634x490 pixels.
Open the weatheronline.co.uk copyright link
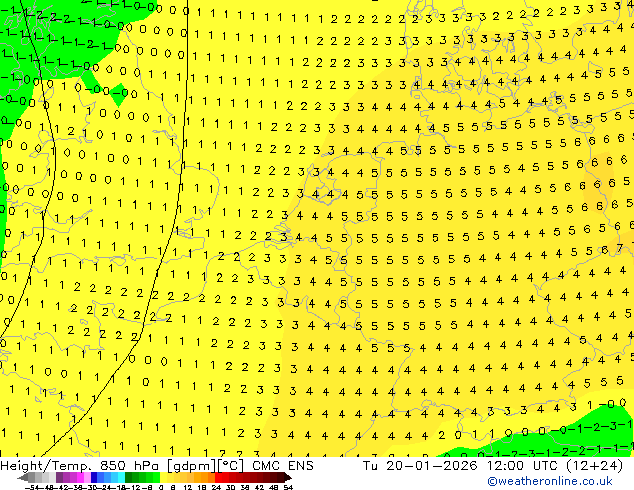tap(550, 481)
